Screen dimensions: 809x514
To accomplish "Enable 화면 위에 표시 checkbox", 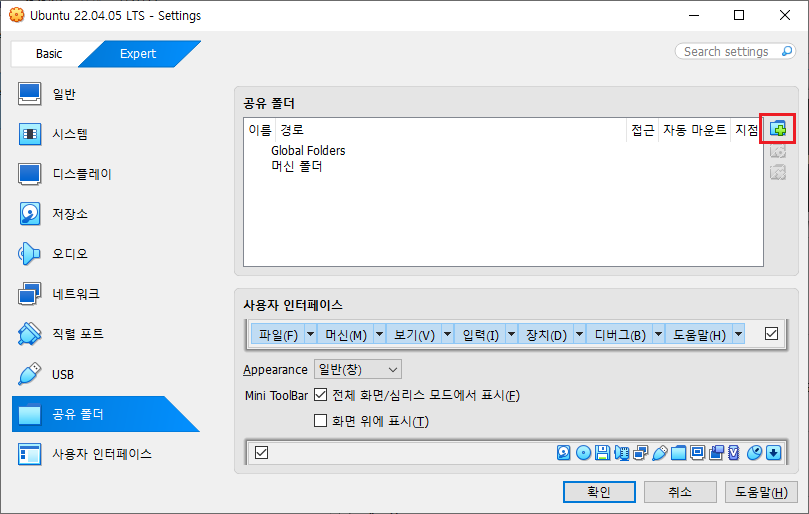I will [320, 421].
